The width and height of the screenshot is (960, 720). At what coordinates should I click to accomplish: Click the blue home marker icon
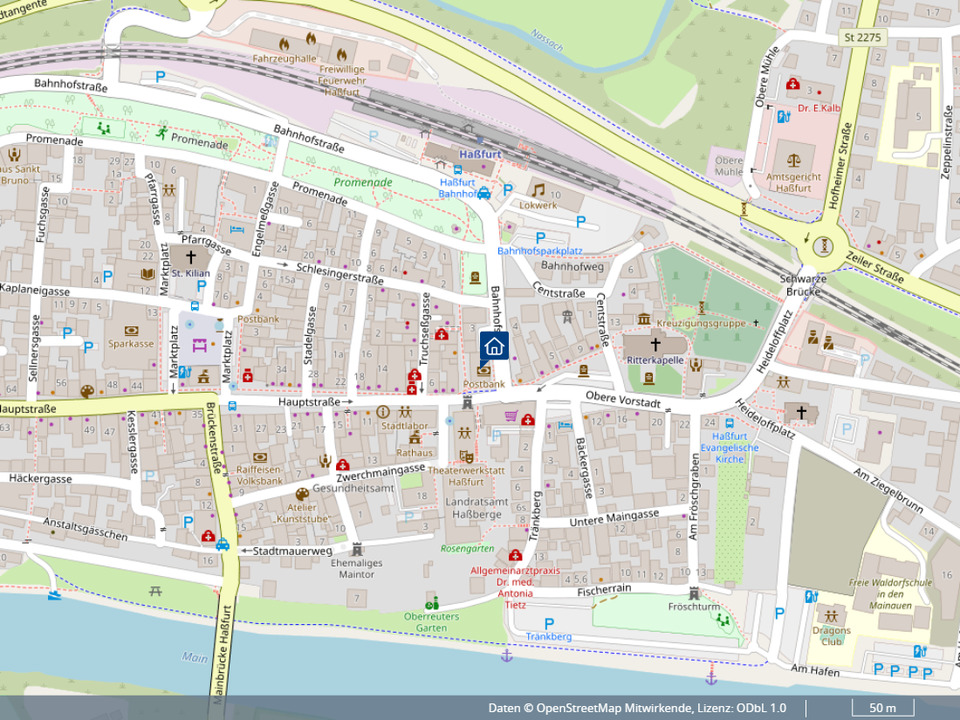click(494, 346)
